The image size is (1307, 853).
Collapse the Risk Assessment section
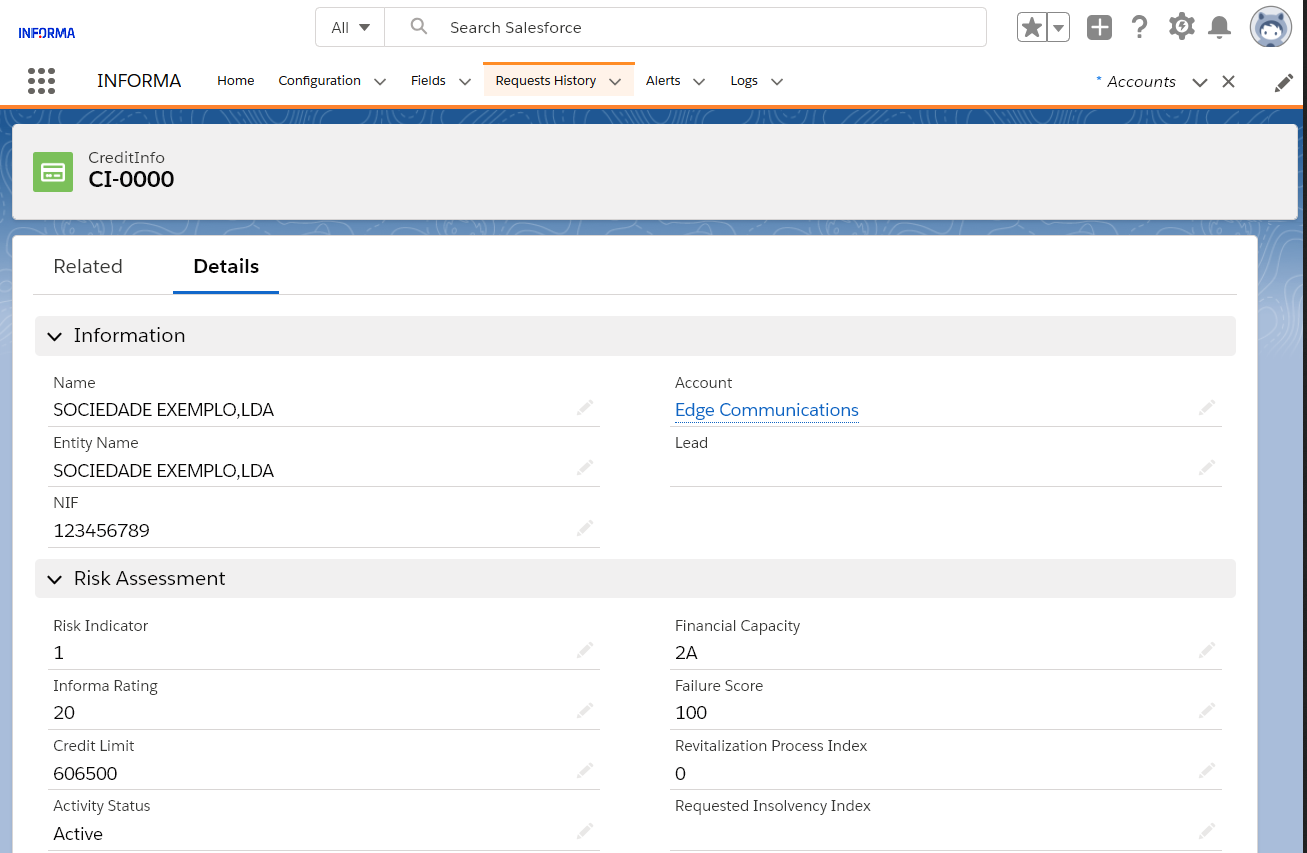click(x=55, y=579)
